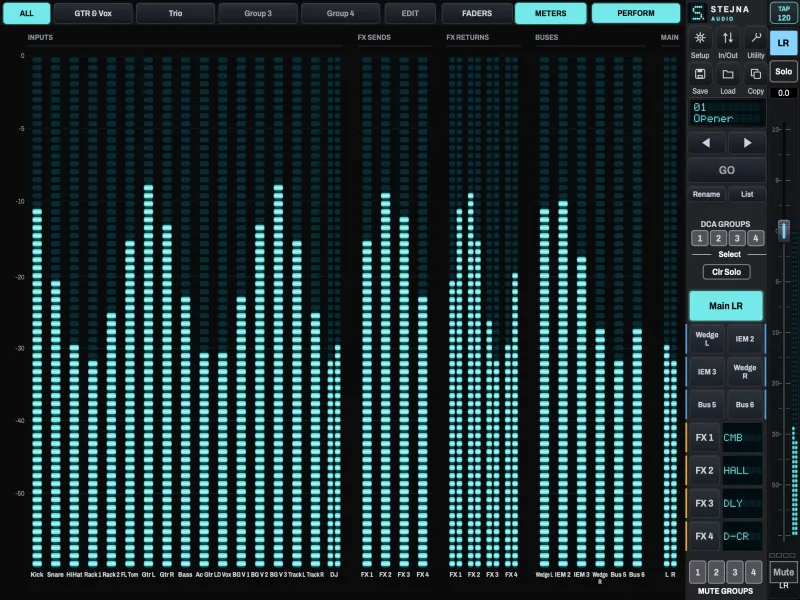This screenshot has height=600, width=800.
Task: Tap the TAP 120 tempo button
Action: tap(784, 13)
